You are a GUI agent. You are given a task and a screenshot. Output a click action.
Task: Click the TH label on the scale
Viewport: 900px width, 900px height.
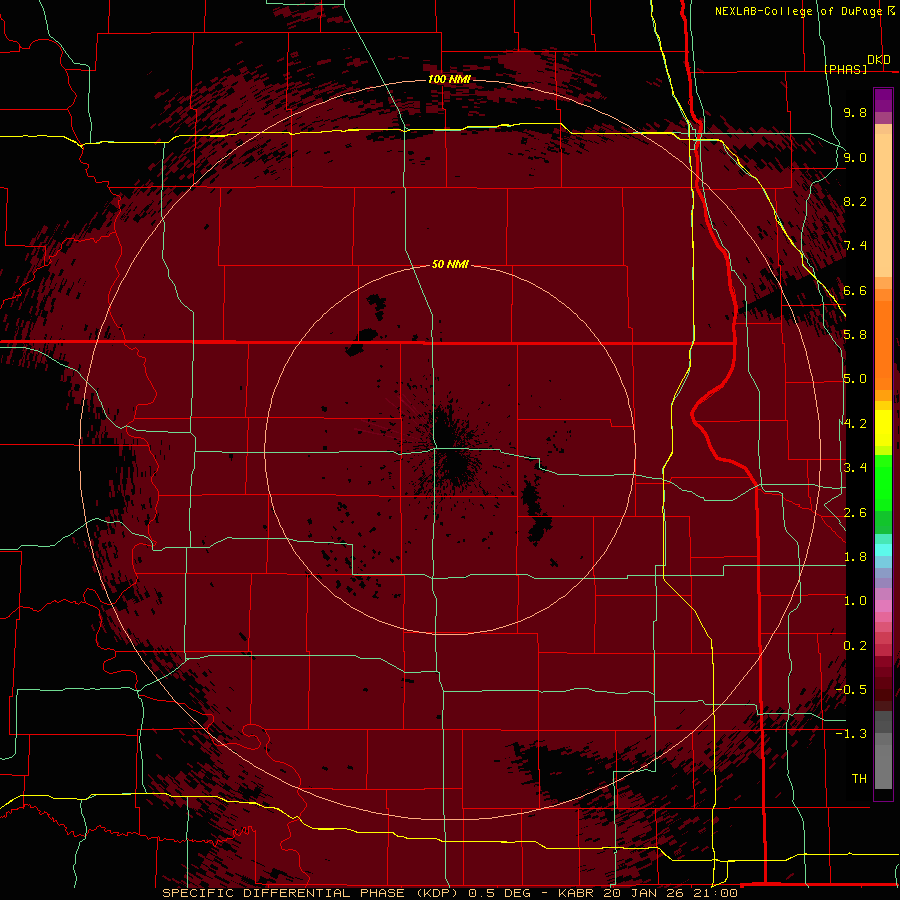point(859,779)
